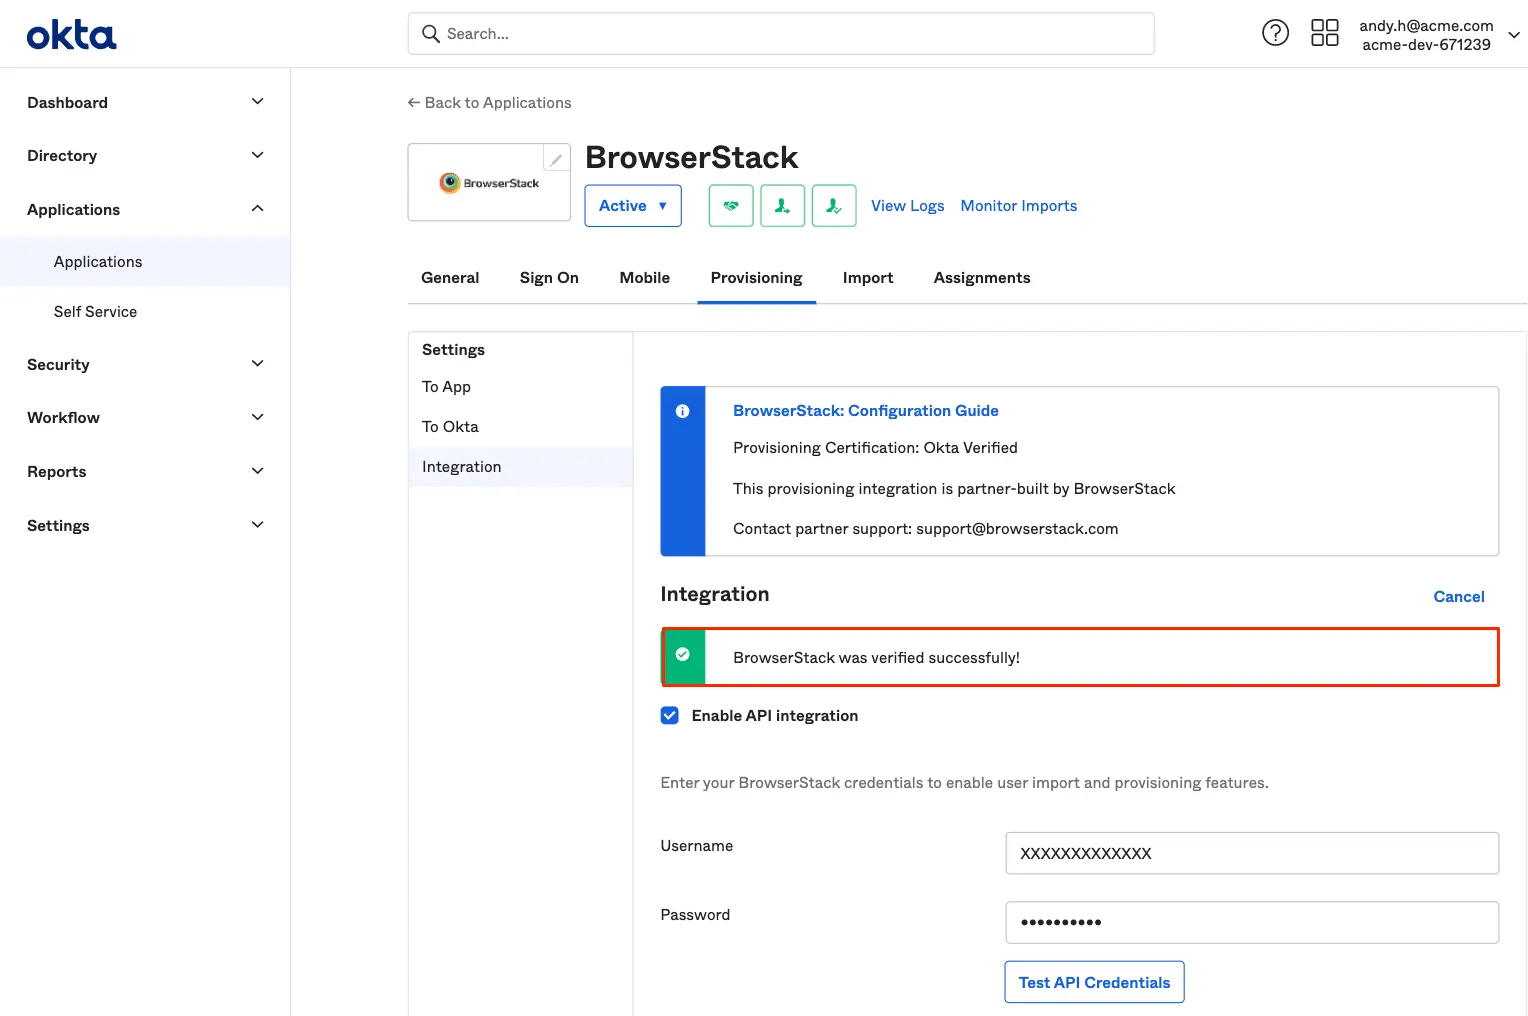This screenshot has width=1528, height=1016.
Task: Open the help question mark icon
Action: tap(1275, 33)
